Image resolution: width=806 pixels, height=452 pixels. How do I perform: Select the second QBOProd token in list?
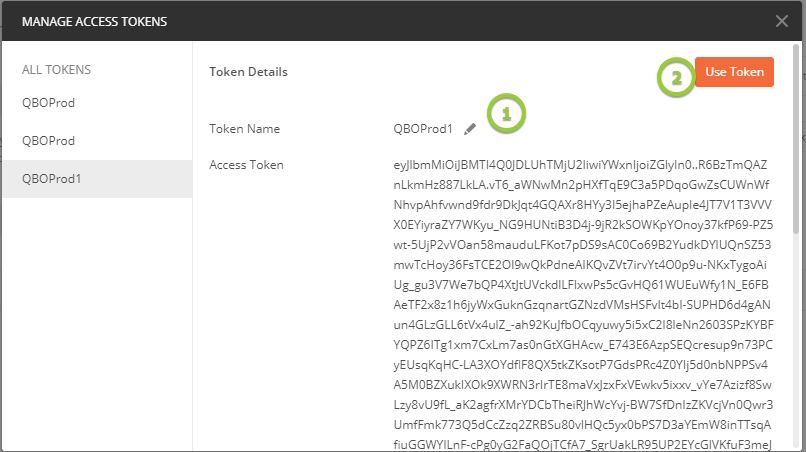pos(49,141)
